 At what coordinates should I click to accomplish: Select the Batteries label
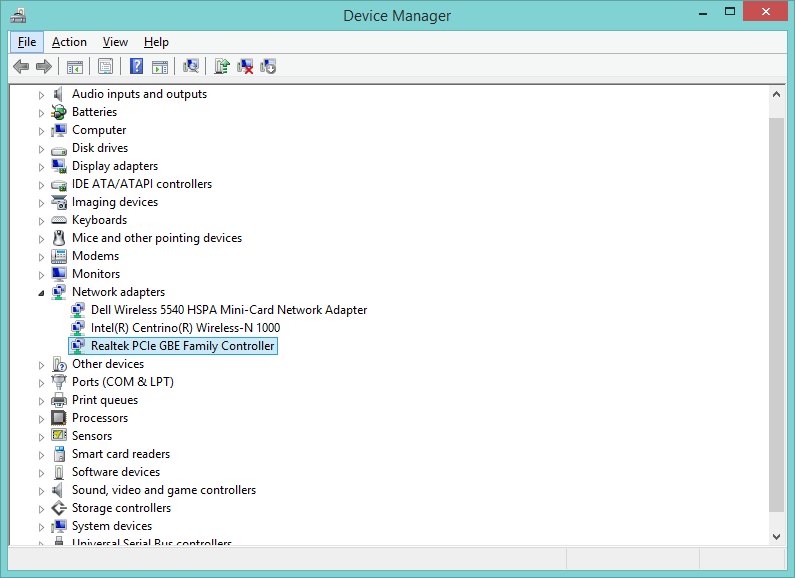[x=94, y=112]
